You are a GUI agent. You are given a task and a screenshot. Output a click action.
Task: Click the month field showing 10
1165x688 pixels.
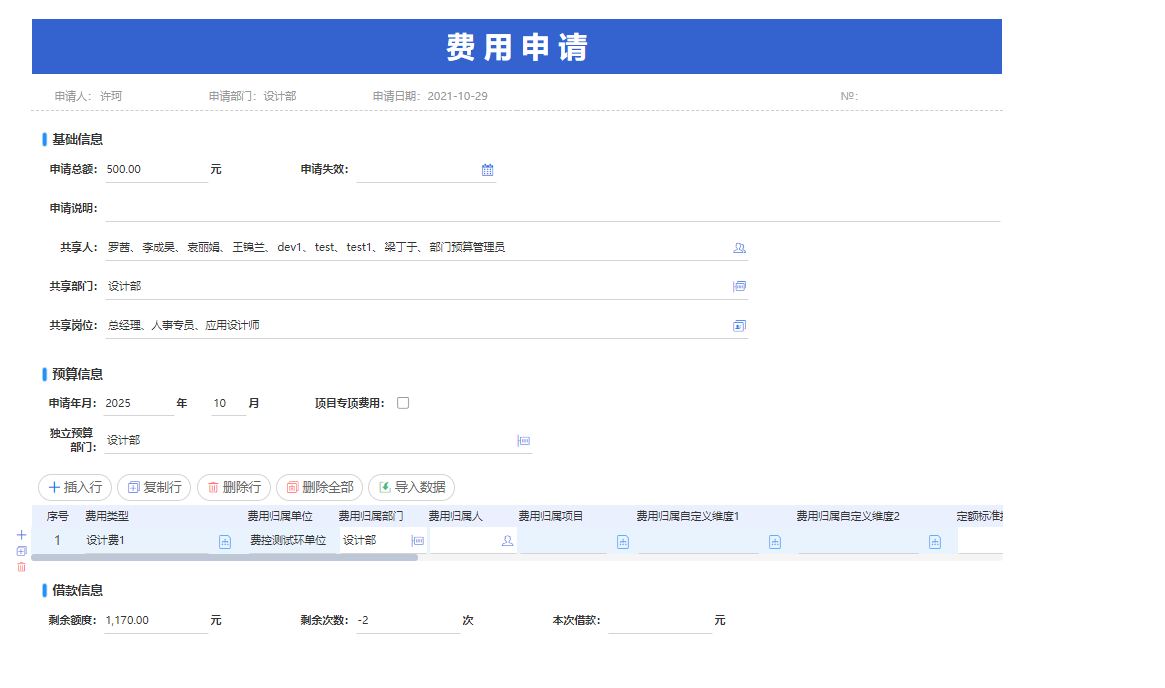pyautogui.click(x=228, y=403)
